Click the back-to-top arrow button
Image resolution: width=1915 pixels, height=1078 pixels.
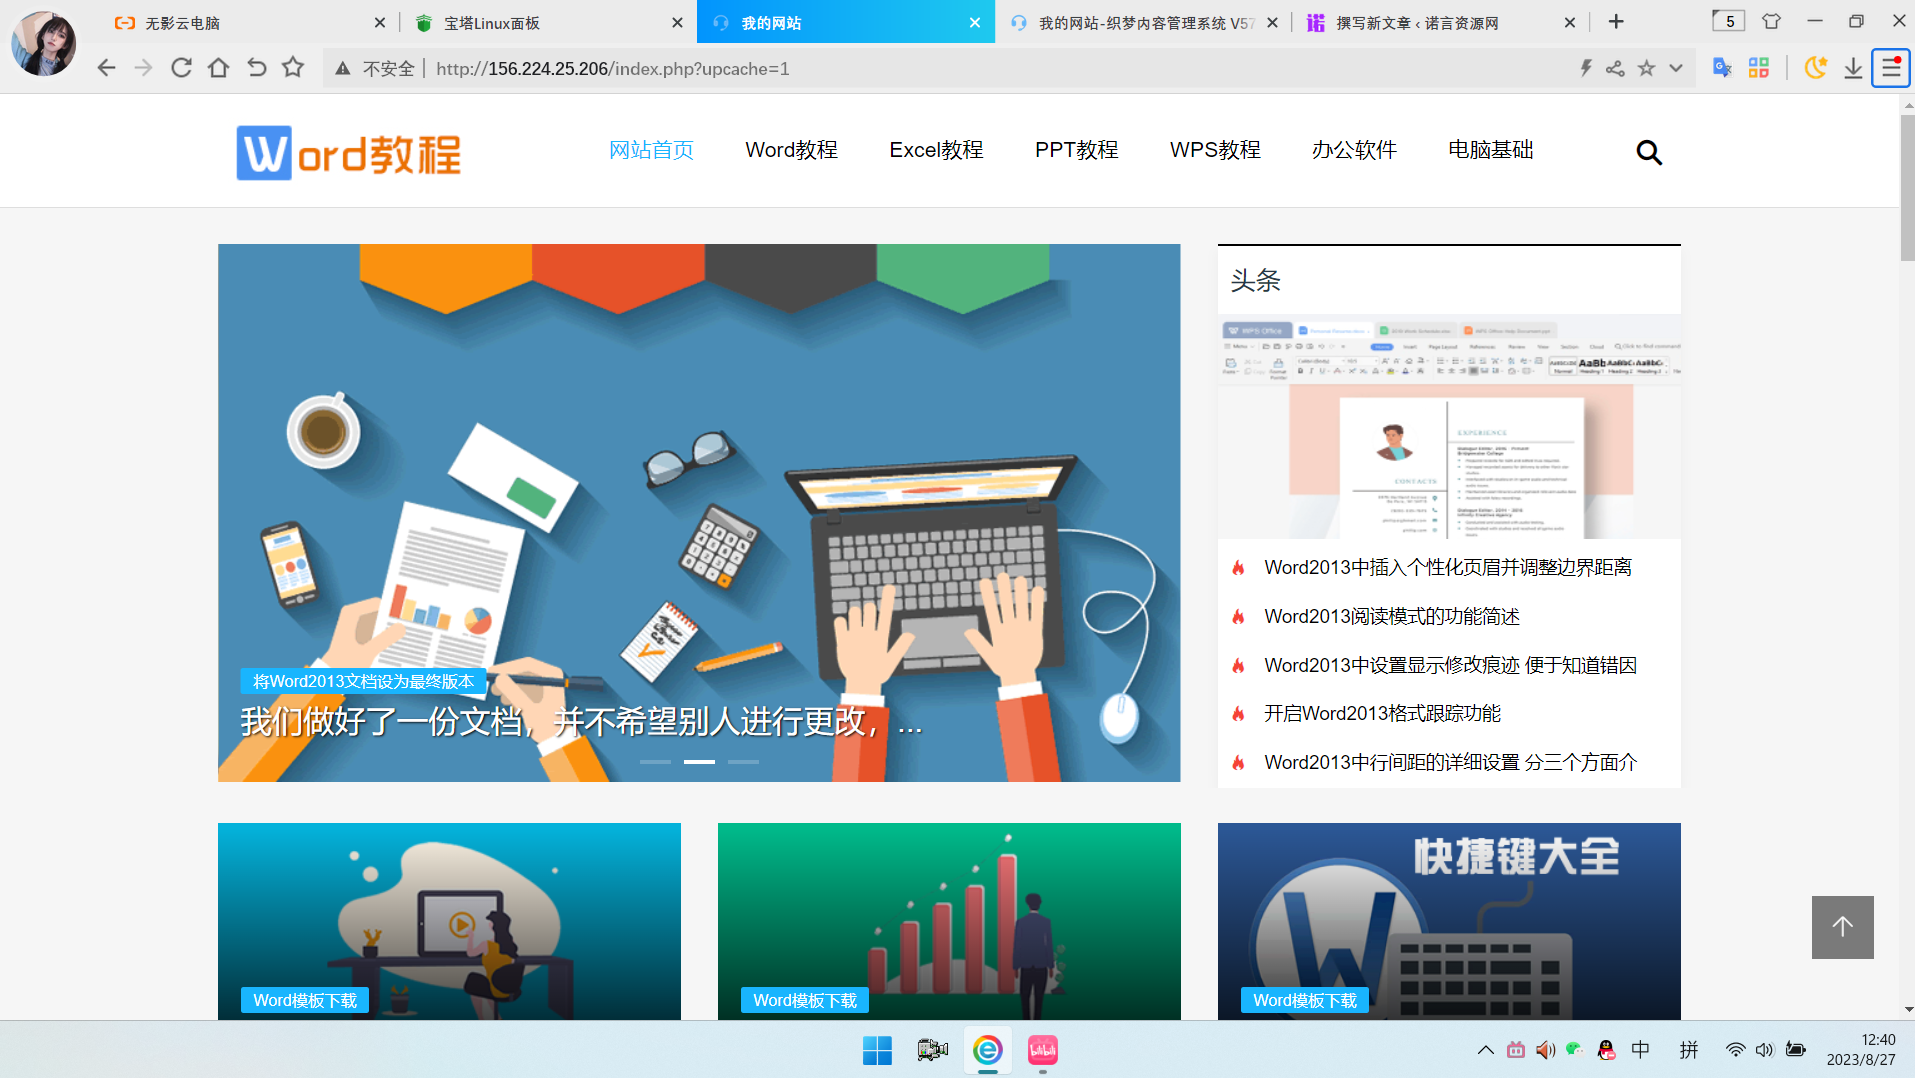click(1842, 927)
